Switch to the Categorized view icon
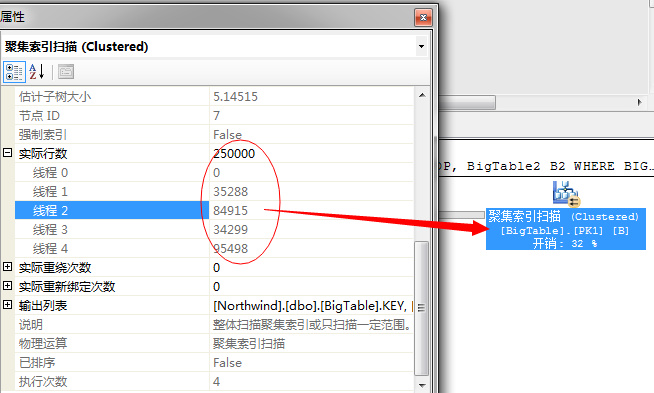654x393 pixels. coord(15,72)
